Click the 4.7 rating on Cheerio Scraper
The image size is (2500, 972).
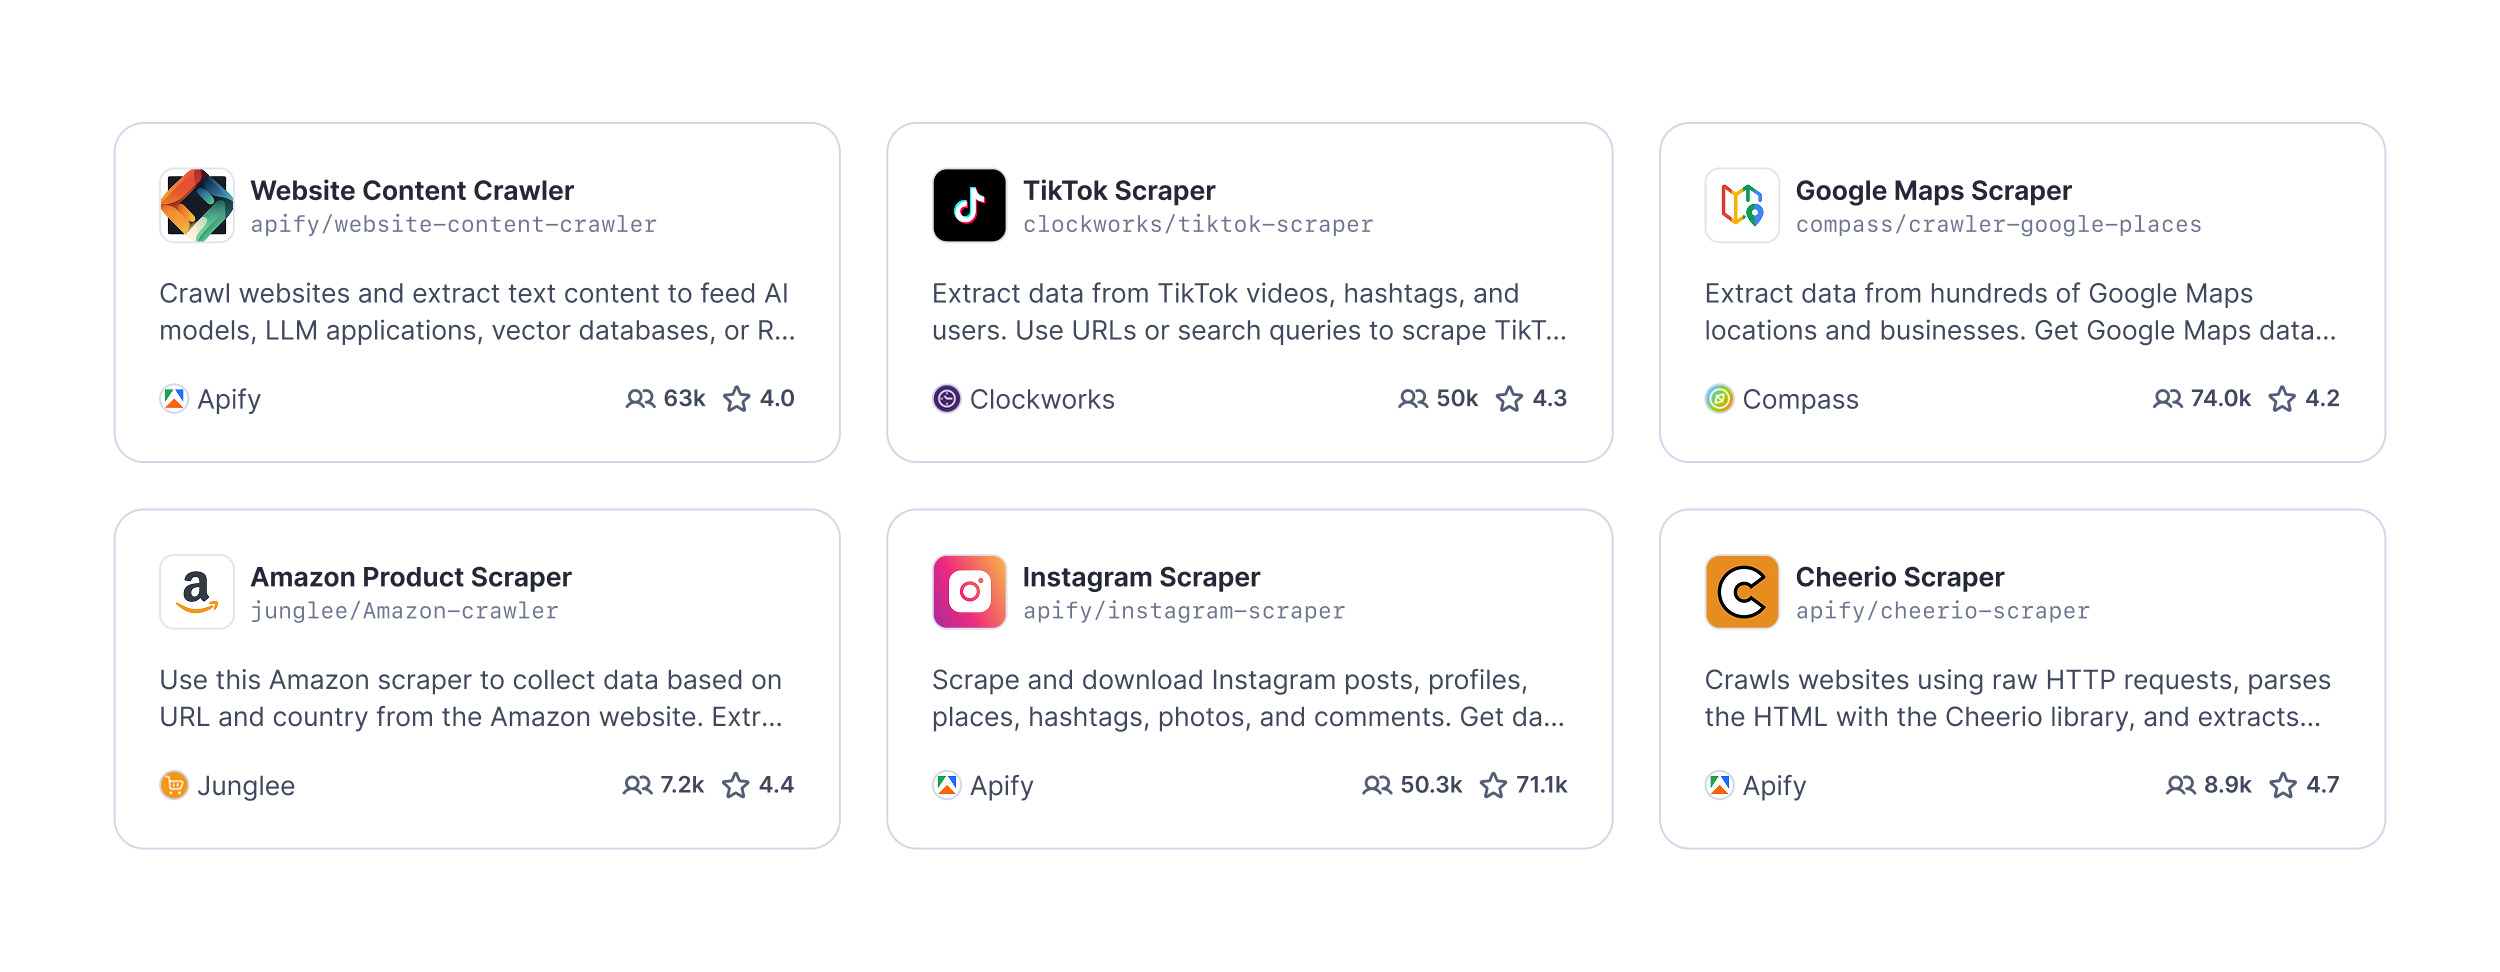tap(2322, 785)
